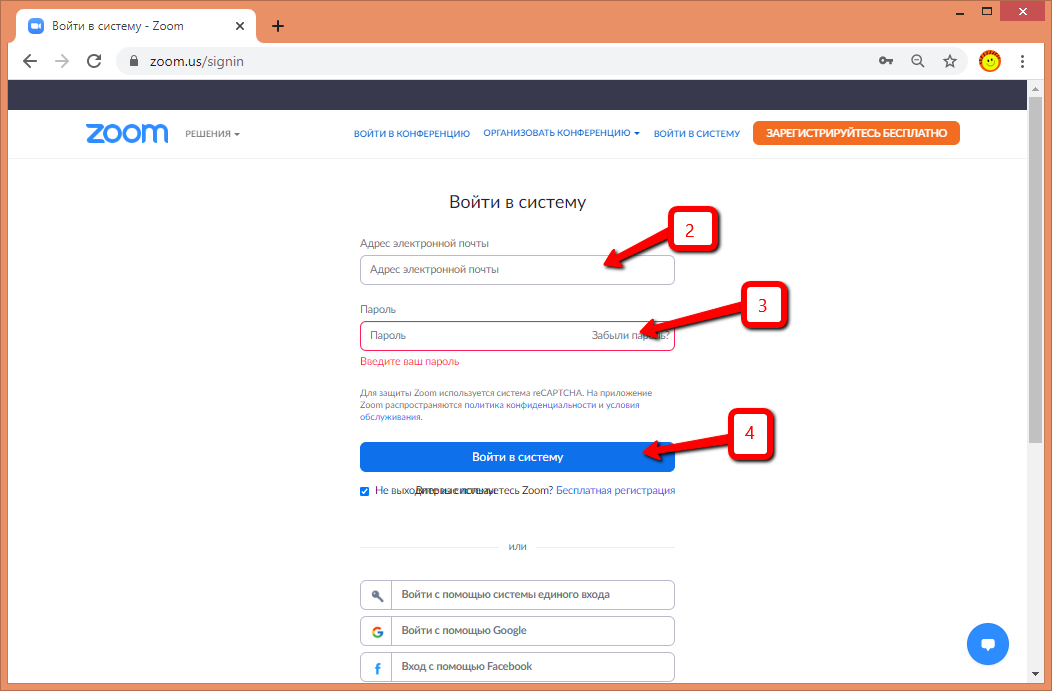Bookmark this page with star icon
This screenshot has width=1052, height=691.
(x=950, y=61)
